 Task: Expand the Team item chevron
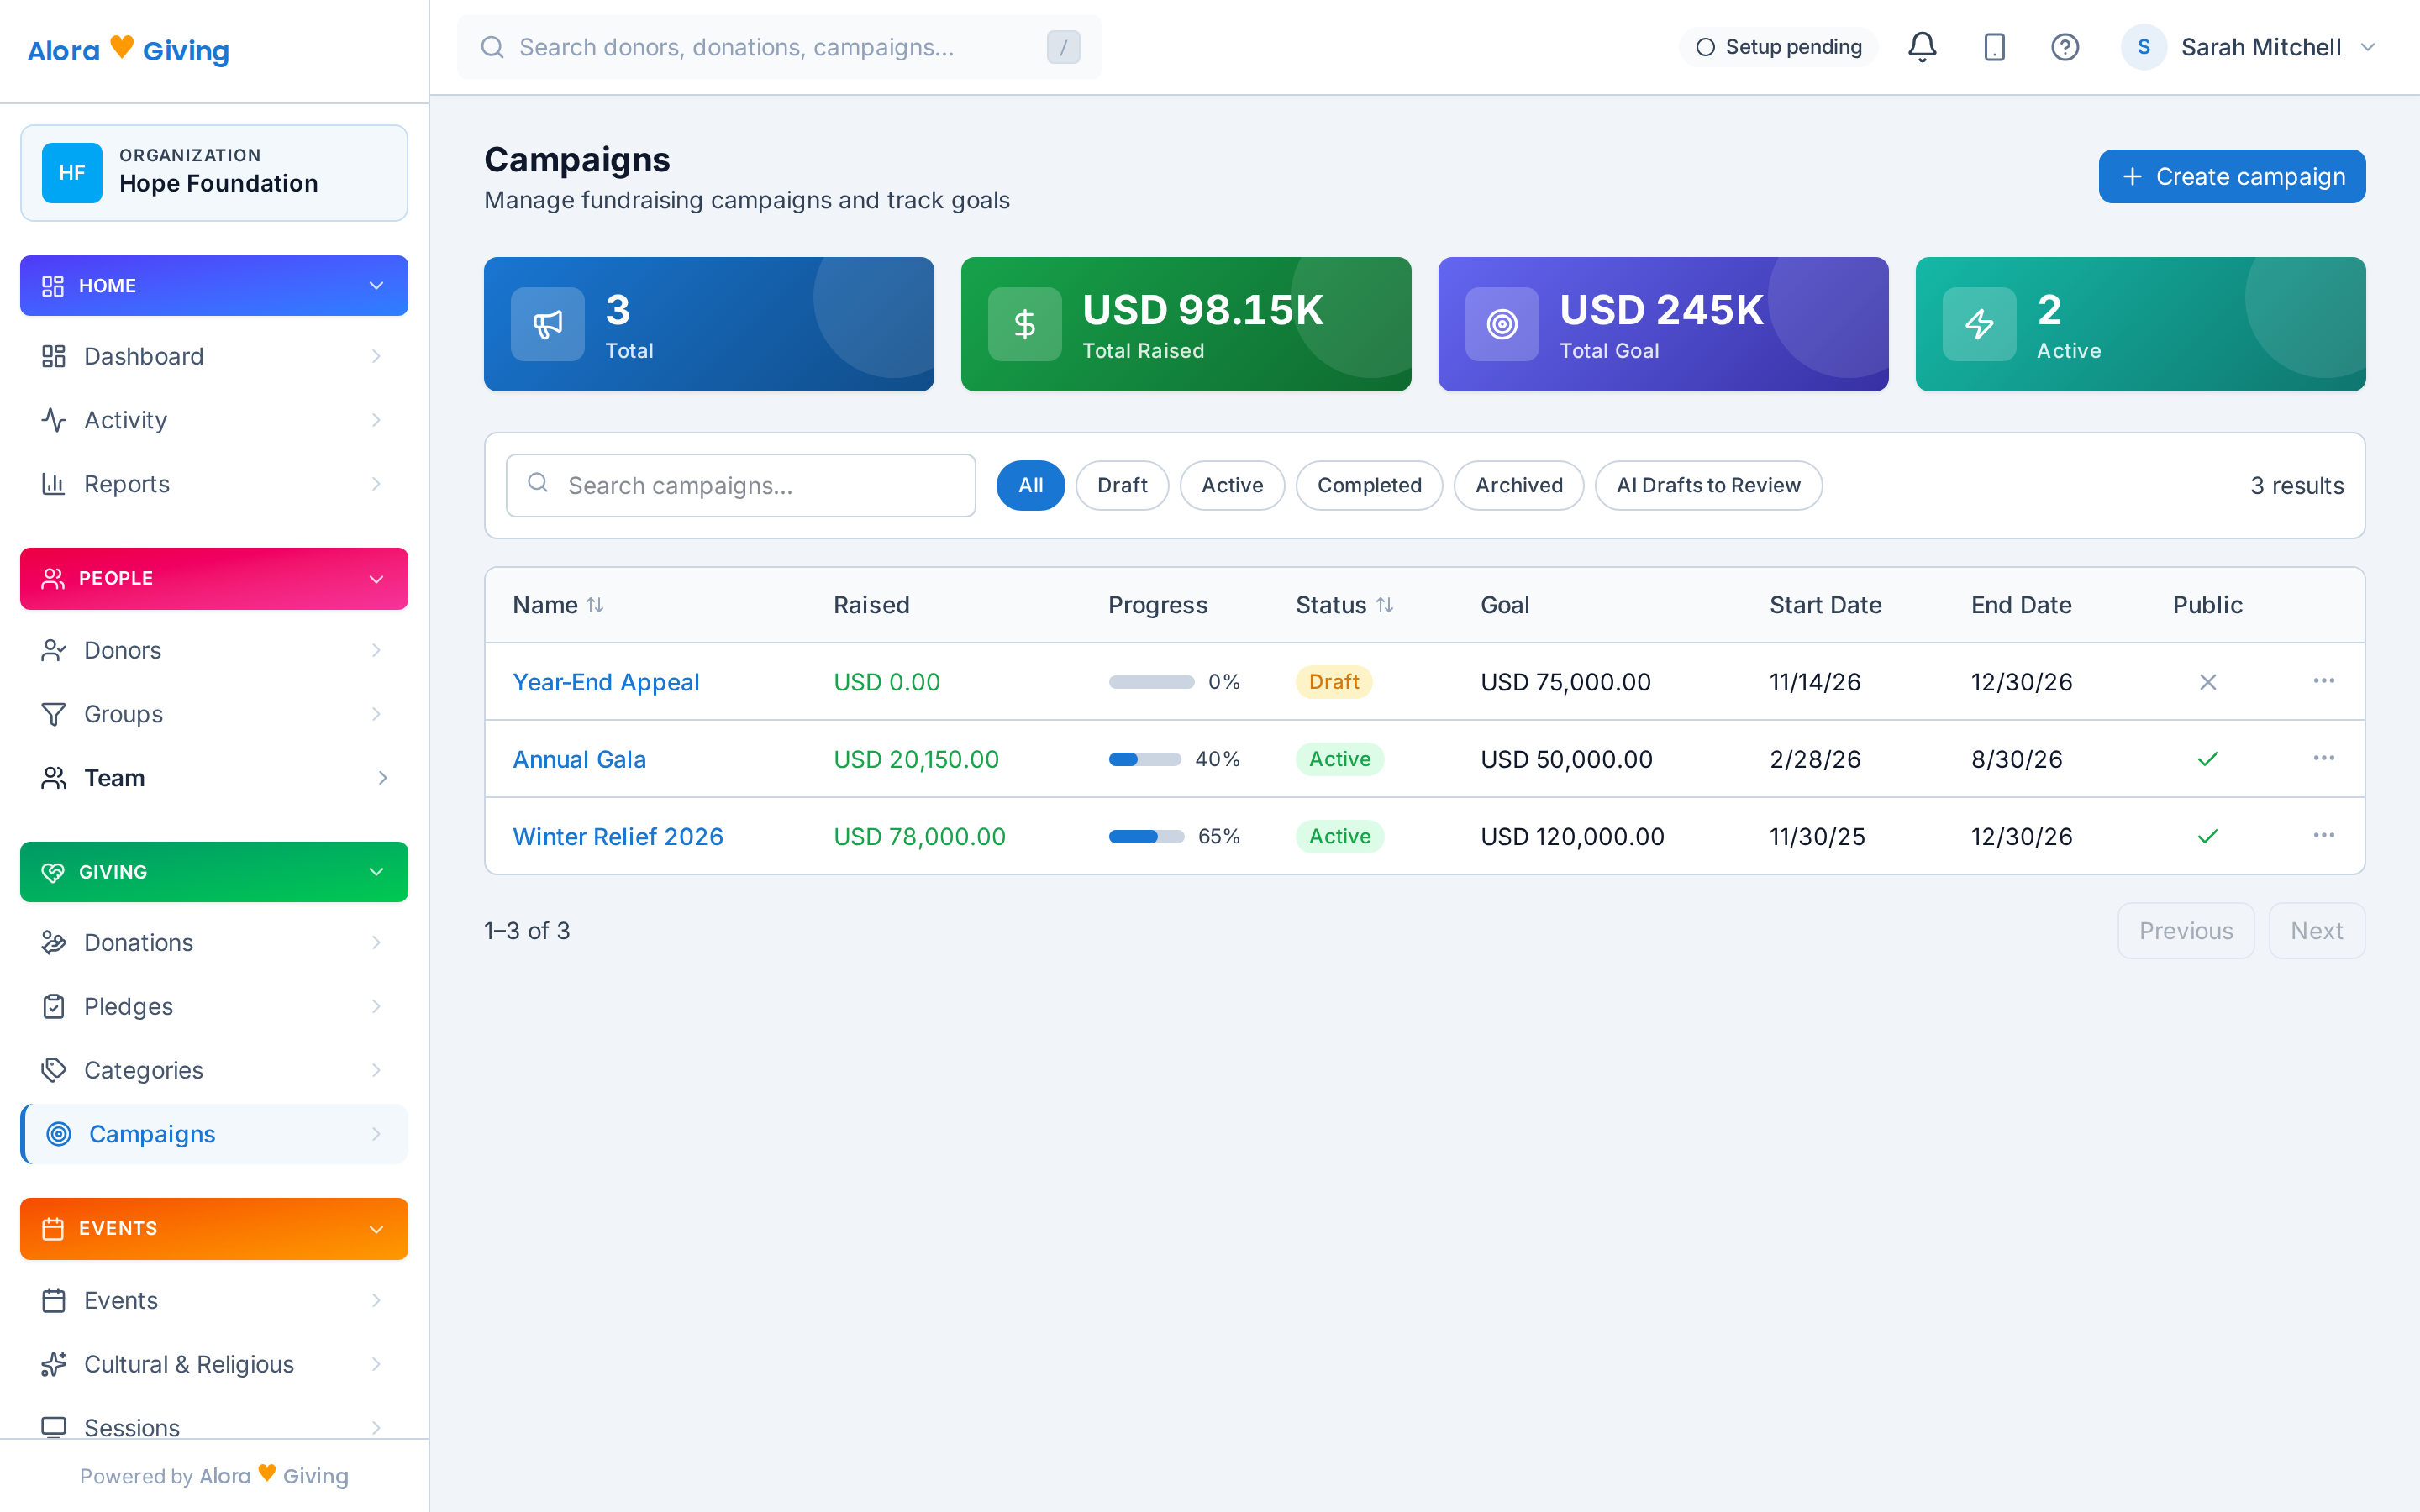click(x=382, y=778)
